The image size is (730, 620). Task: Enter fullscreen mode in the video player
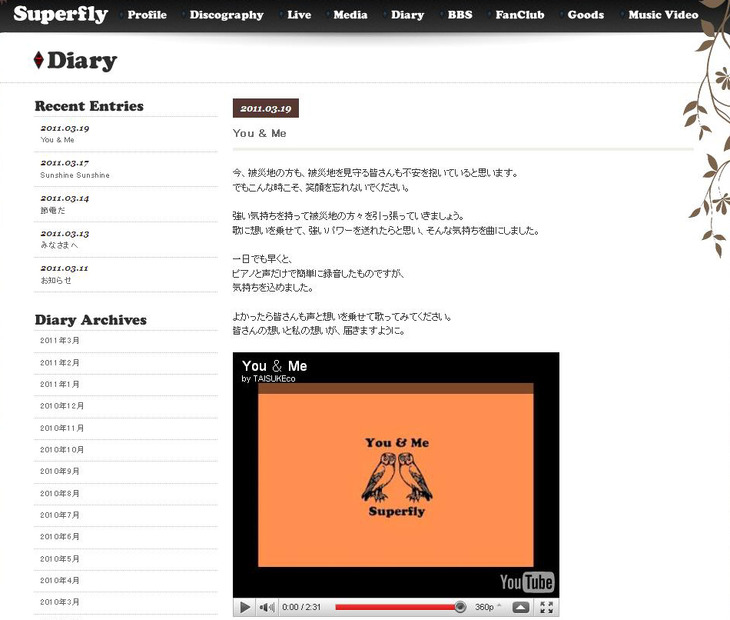point(547,607)
